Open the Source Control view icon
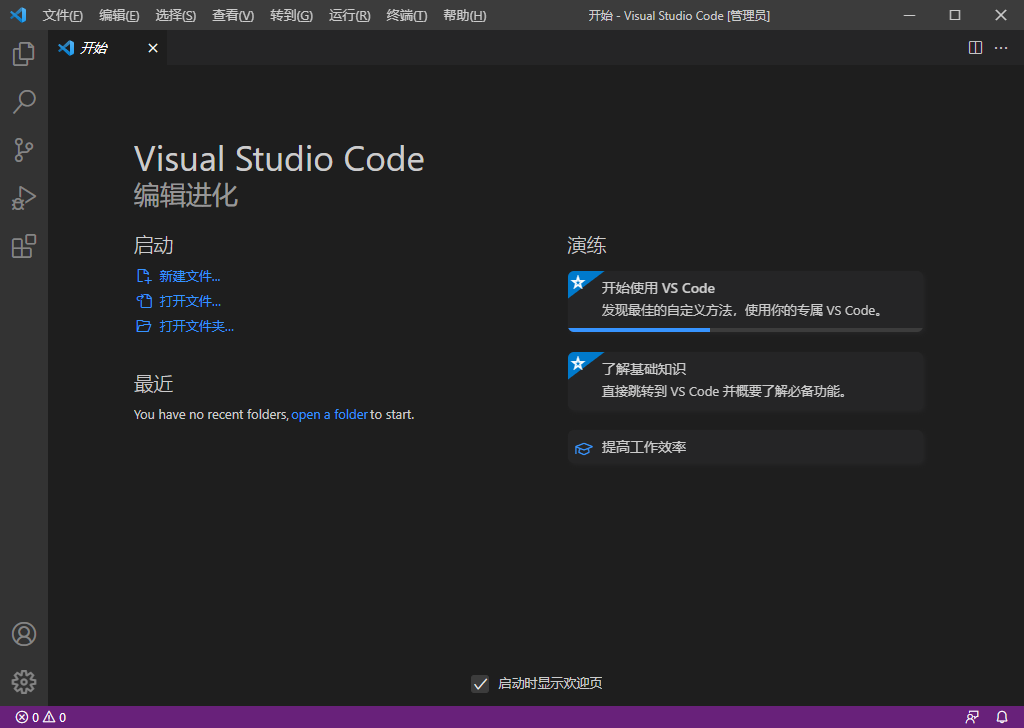The image size is (1024, 728). pos(24,150)
